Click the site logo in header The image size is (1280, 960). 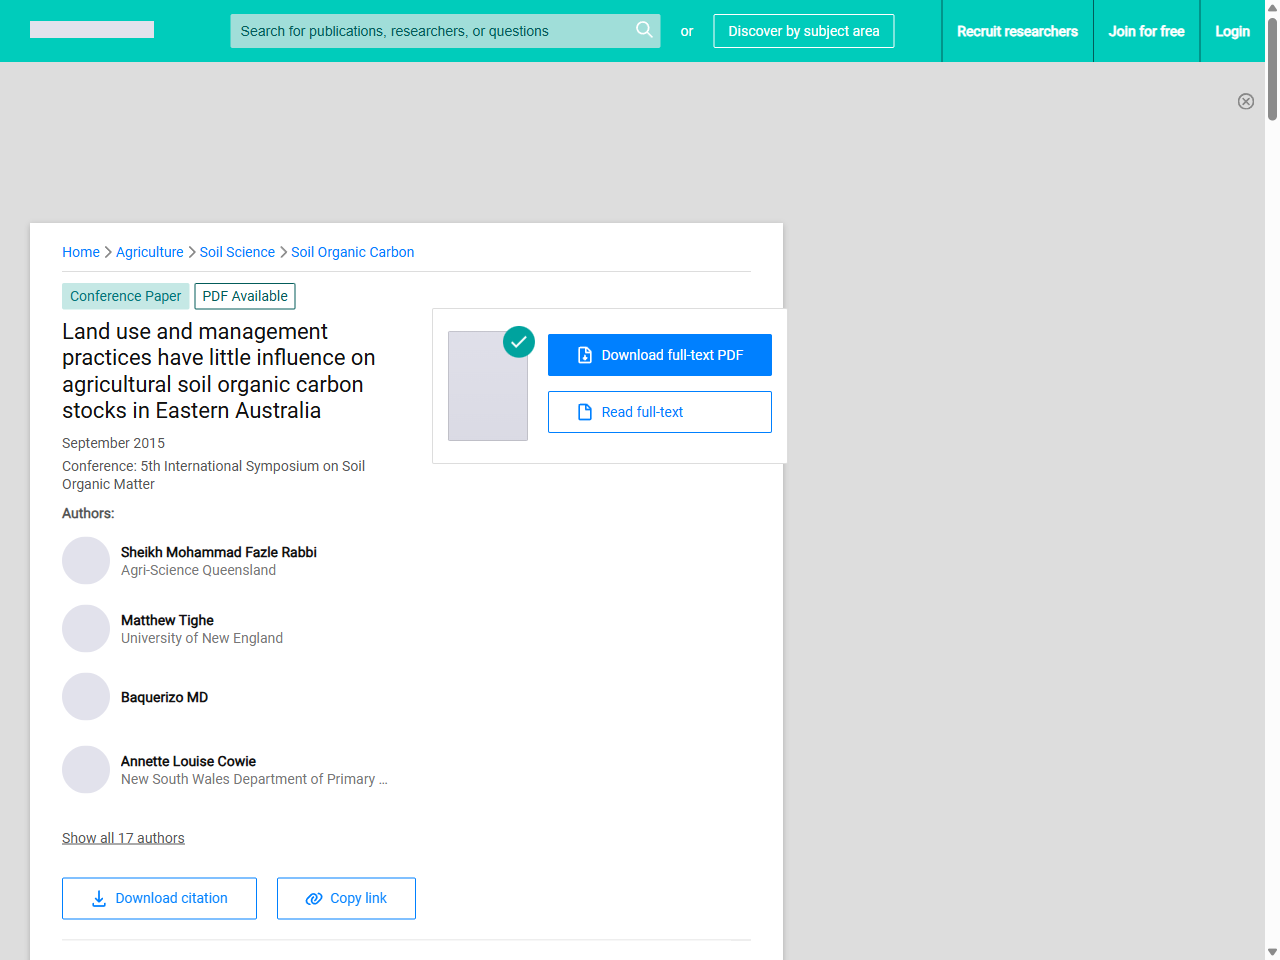(x=92, y=30)
